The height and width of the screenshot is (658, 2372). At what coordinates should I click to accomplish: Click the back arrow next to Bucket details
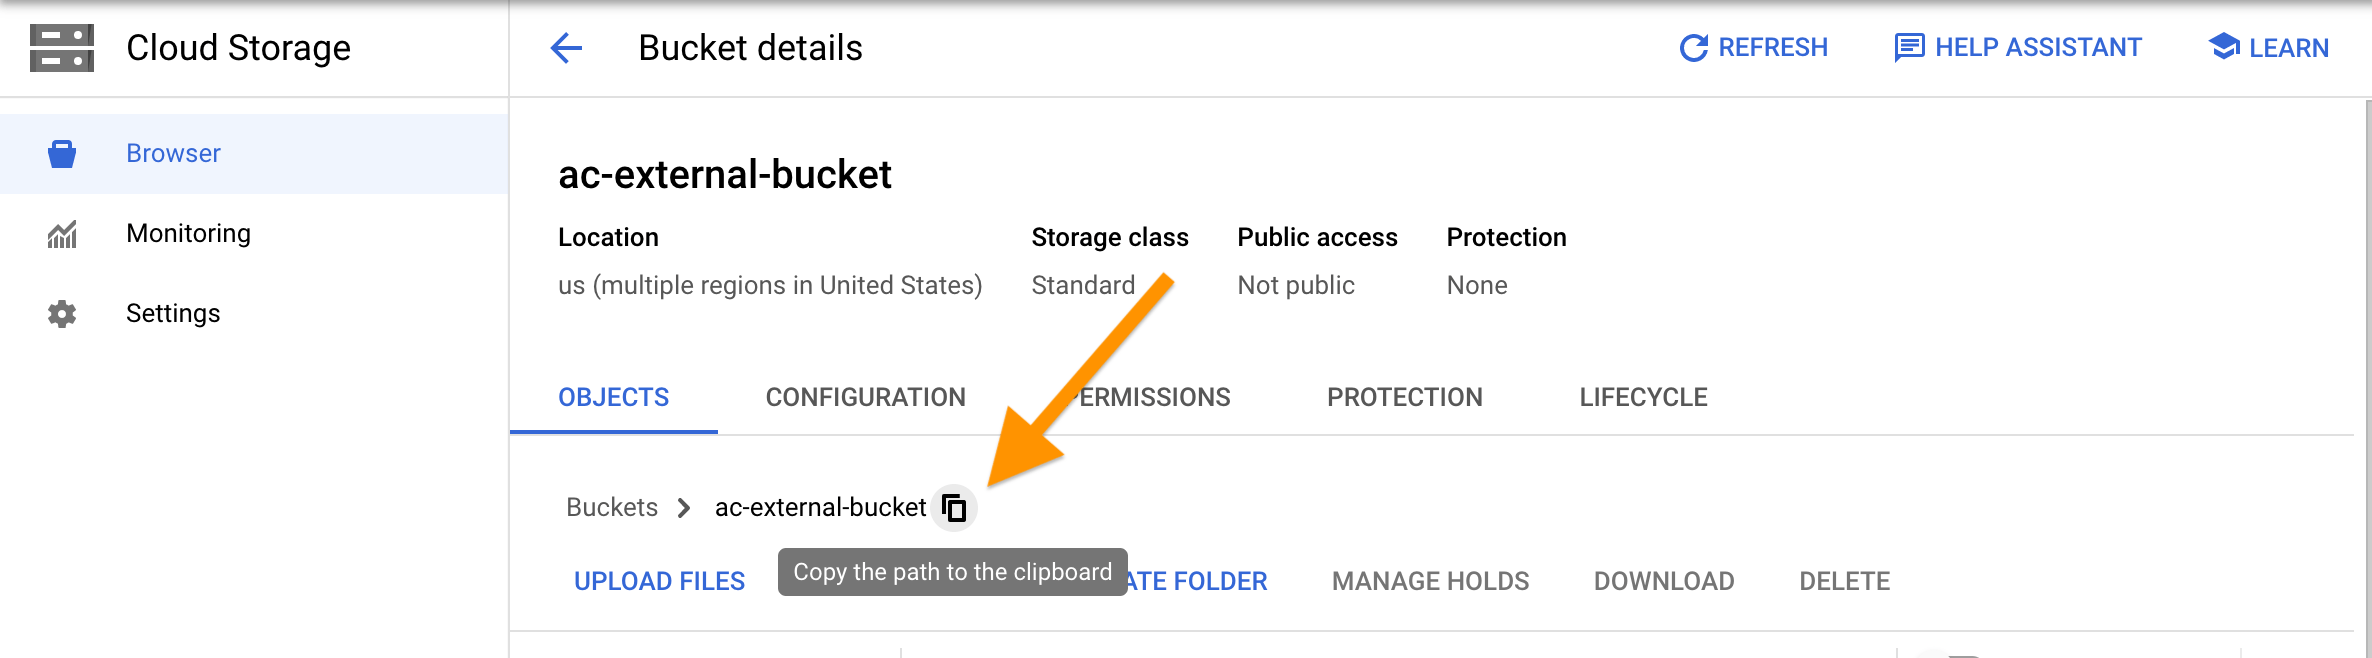(565, 47)
